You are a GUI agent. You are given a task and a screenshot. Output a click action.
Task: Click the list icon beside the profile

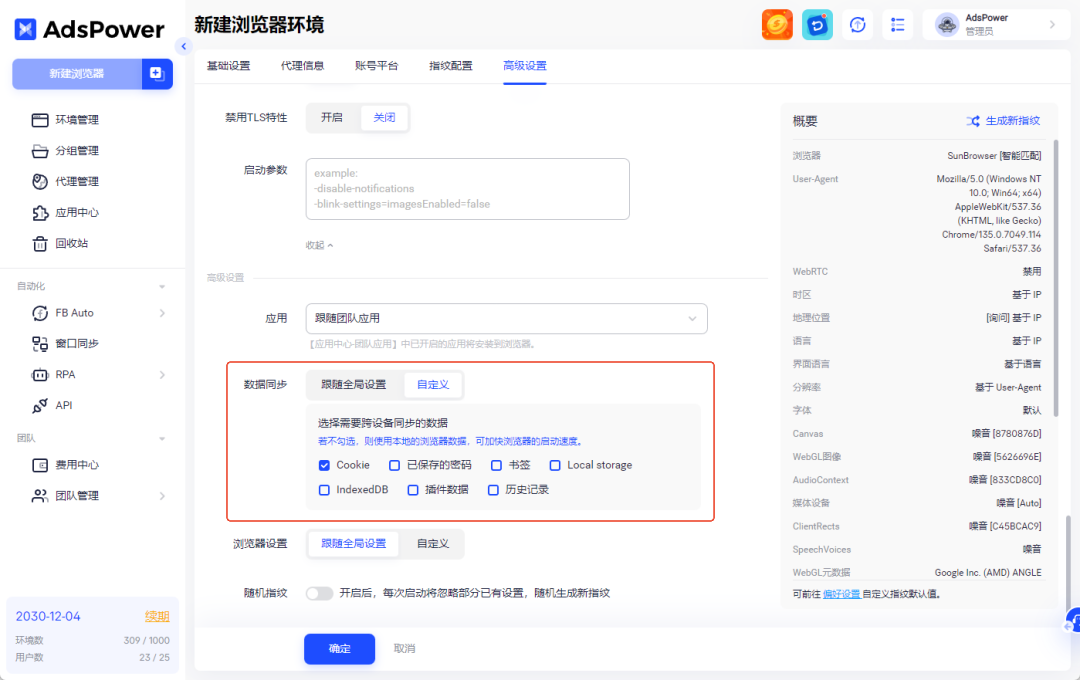click(897, 24)
